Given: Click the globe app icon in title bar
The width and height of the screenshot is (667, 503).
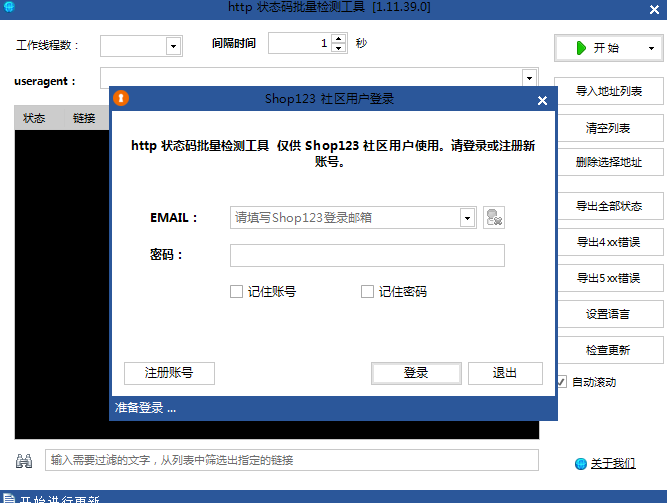Looking at the screenshot, I should (x=9, y=6).
